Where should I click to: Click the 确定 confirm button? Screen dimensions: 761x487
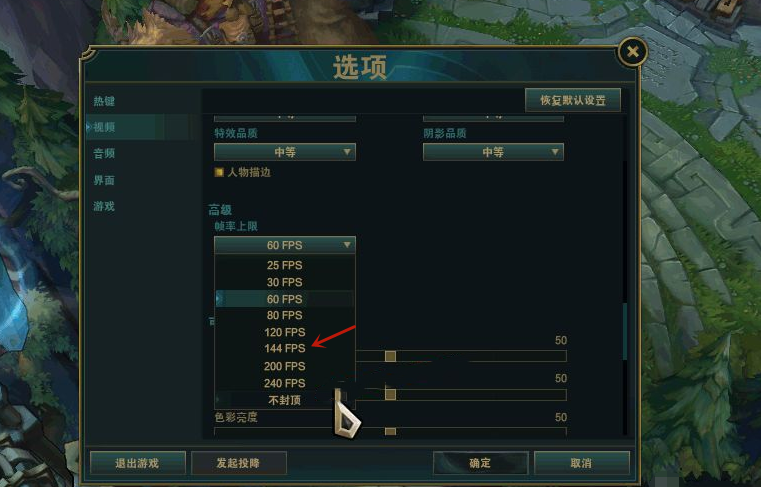pos(480,463)
